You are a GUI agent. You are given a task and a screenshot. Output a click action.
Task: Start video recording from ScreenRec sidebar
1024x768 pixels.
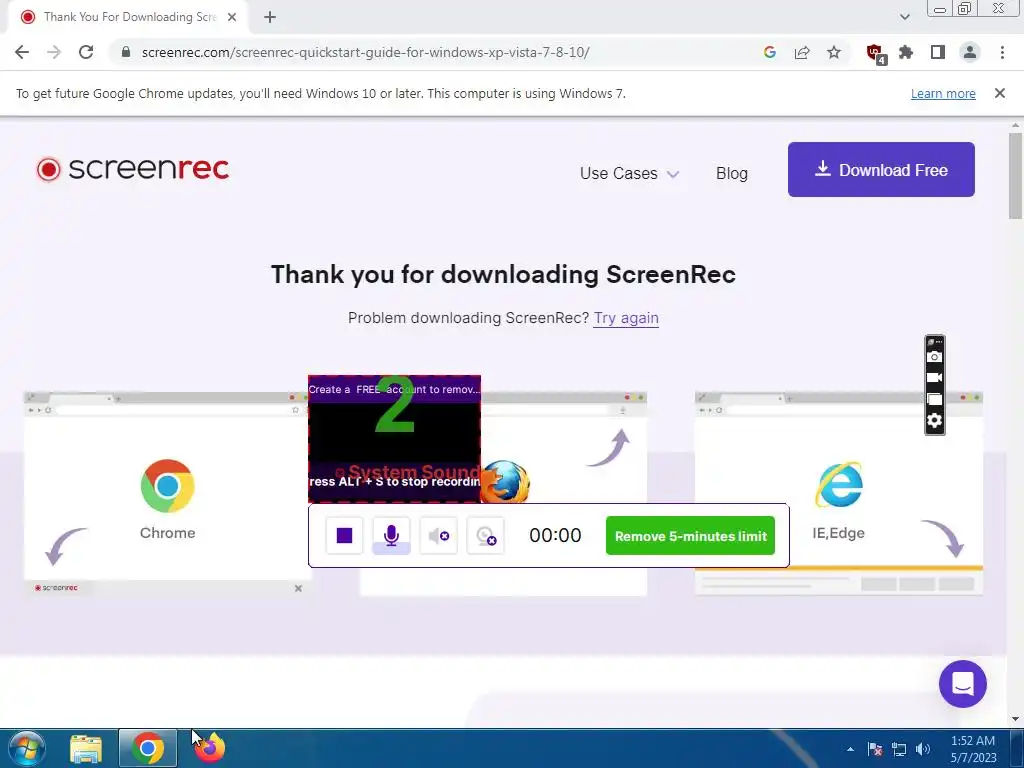point(935,377)
